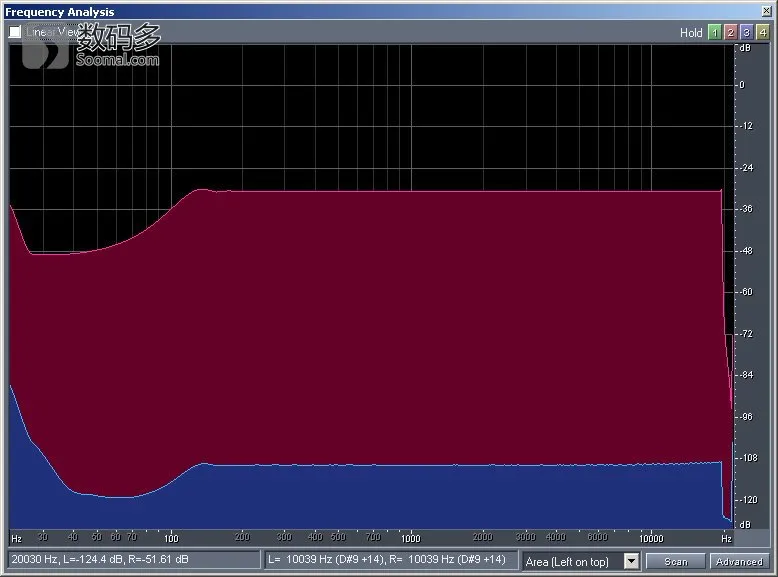Click the 1000 Hz axis label

click(x=410, y=538)
